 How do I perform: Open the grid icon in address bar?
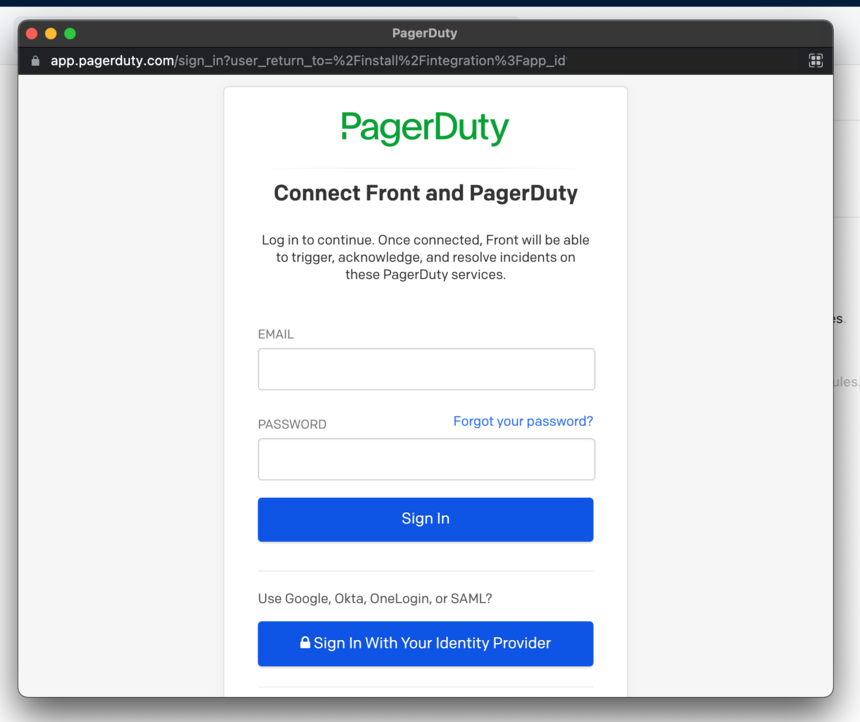816,60
